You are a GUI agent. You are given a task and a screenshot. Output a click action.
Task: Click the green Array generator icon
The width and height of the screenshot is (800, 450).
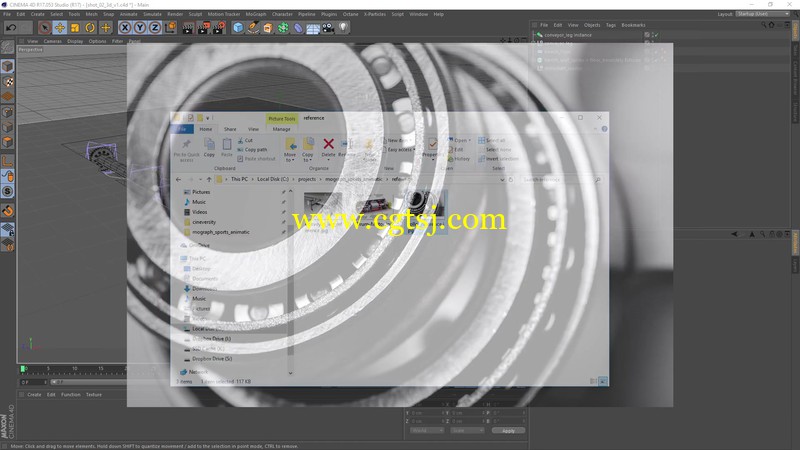283,28
